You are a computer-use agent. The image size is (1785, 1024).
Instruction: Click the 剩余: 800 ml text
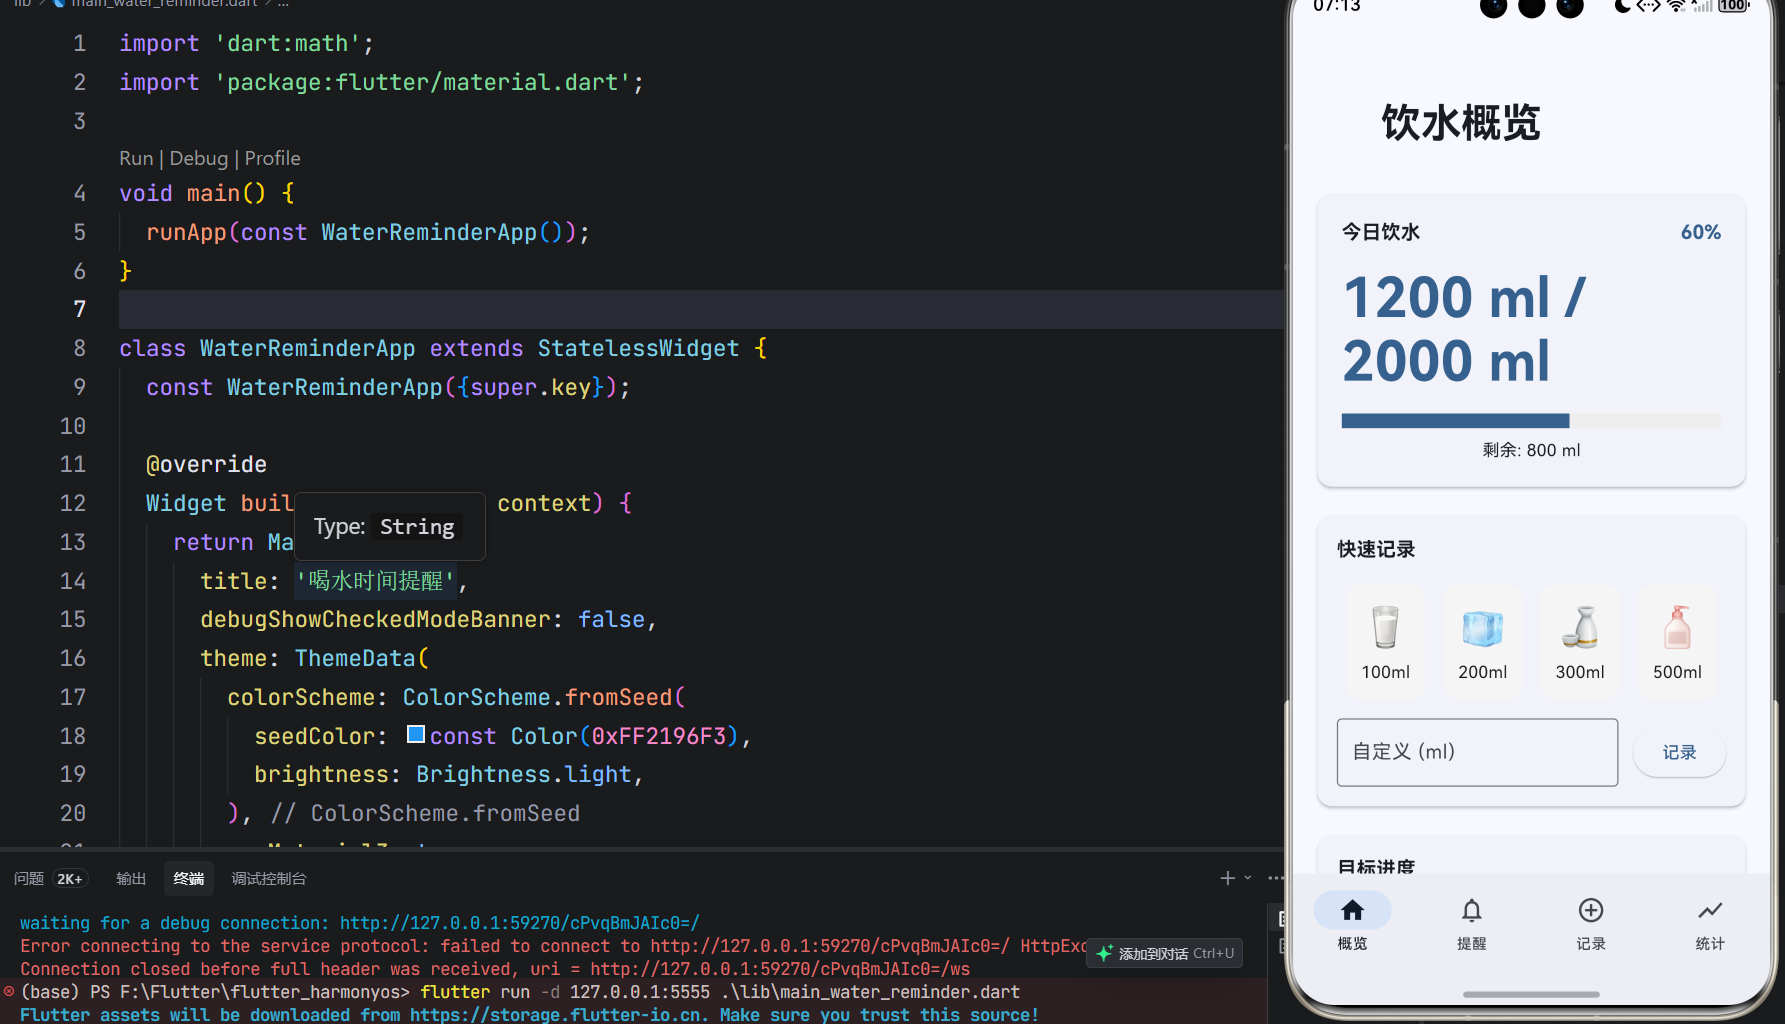1531,450
